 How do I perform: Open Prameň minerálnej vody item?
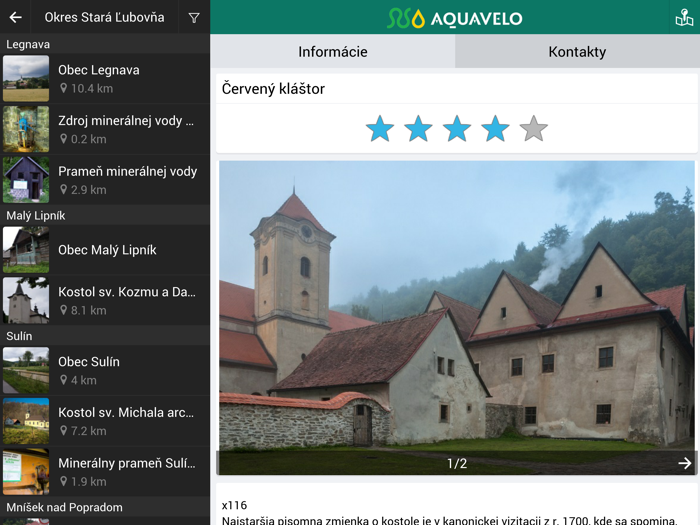[x=105, y=179]
